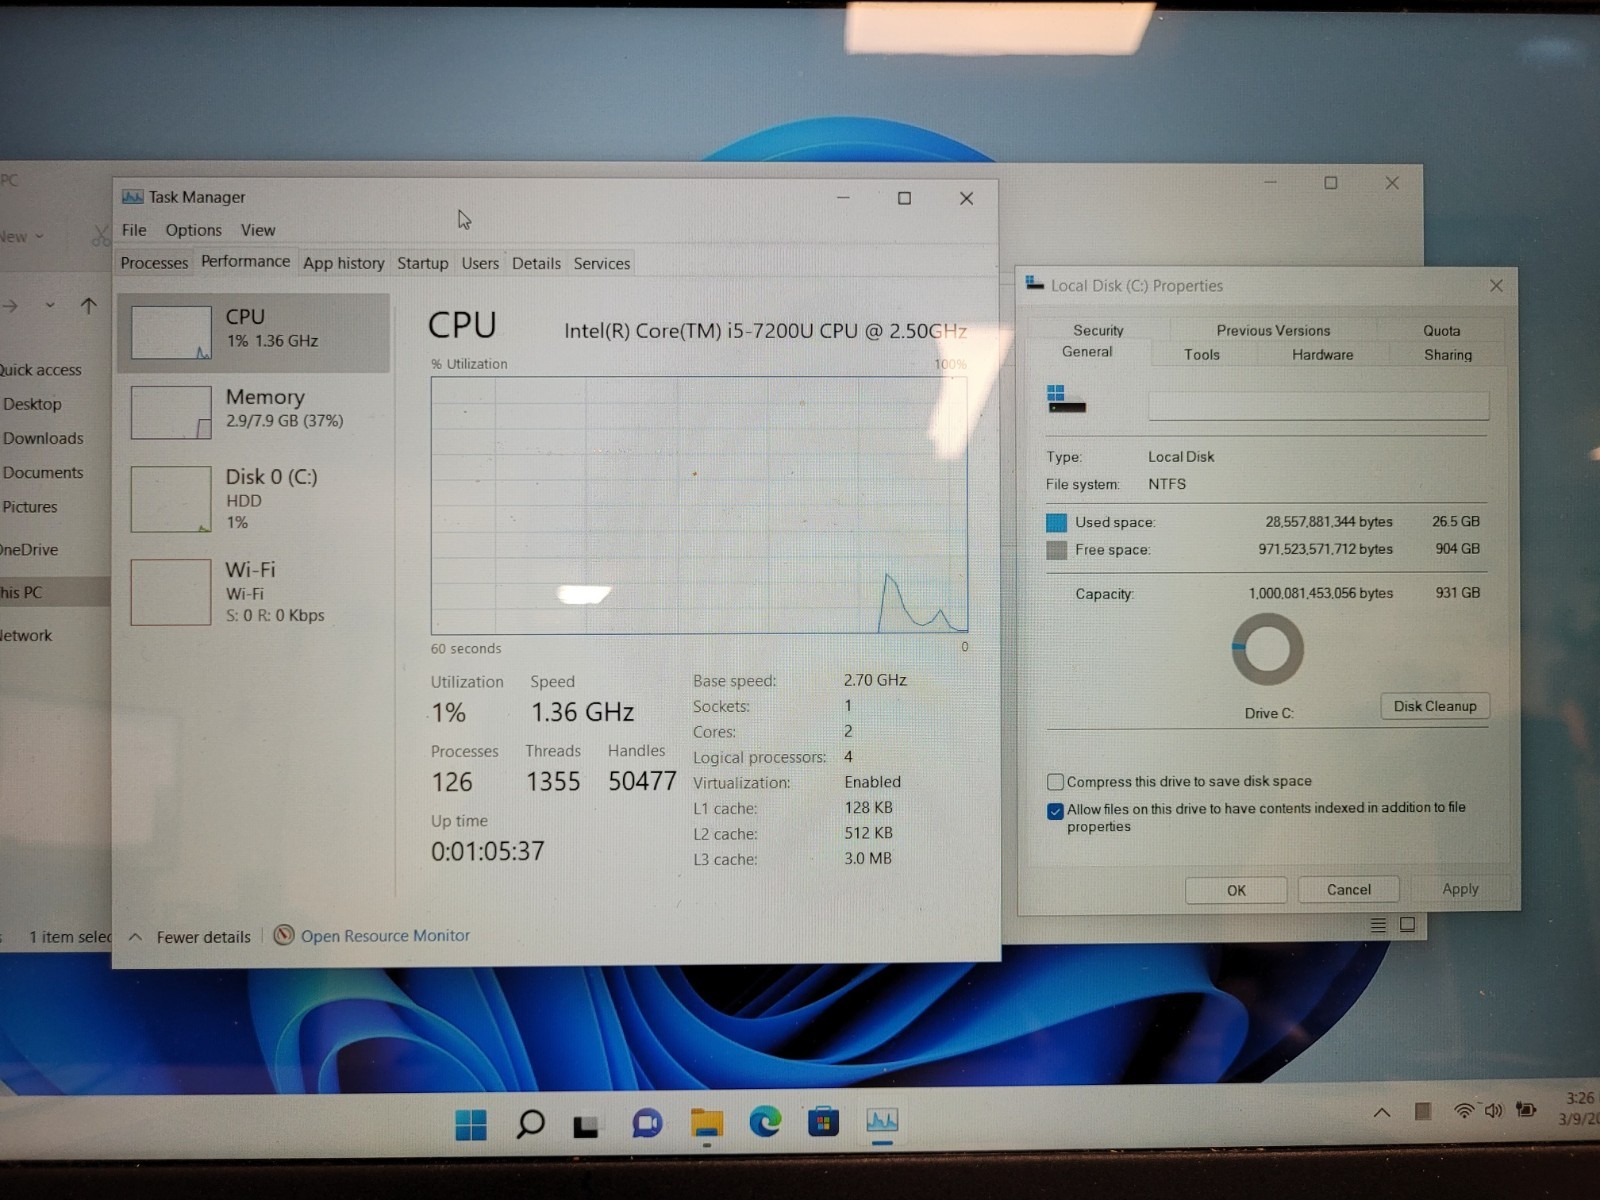Enable Compress this drive checkbox
This screenshot has height=1200, width=1600.
click(1055, 782)
